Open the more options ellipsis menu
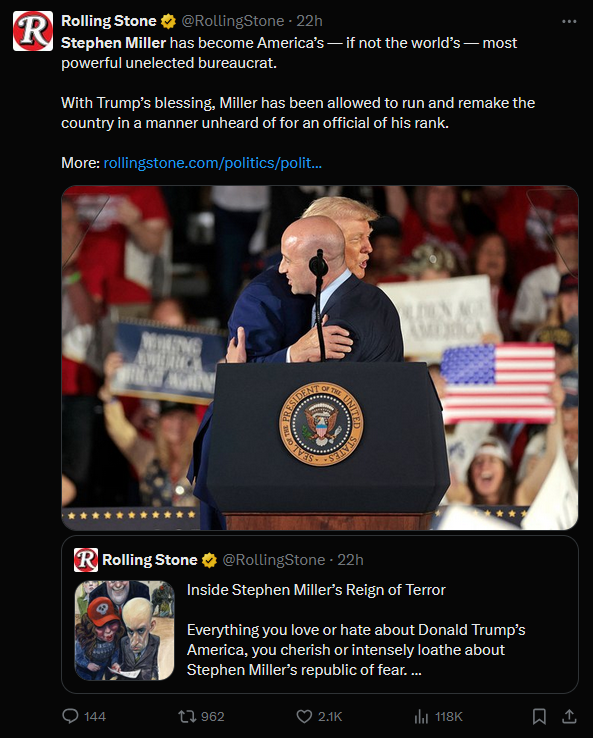 pos(569,21)
